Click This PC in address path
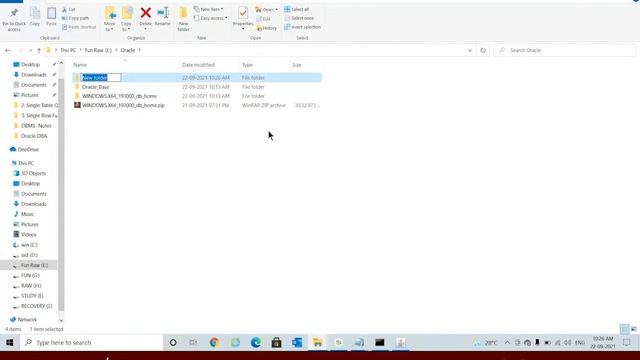The height and width of the screenshot is (360, 640). (68, 50)
